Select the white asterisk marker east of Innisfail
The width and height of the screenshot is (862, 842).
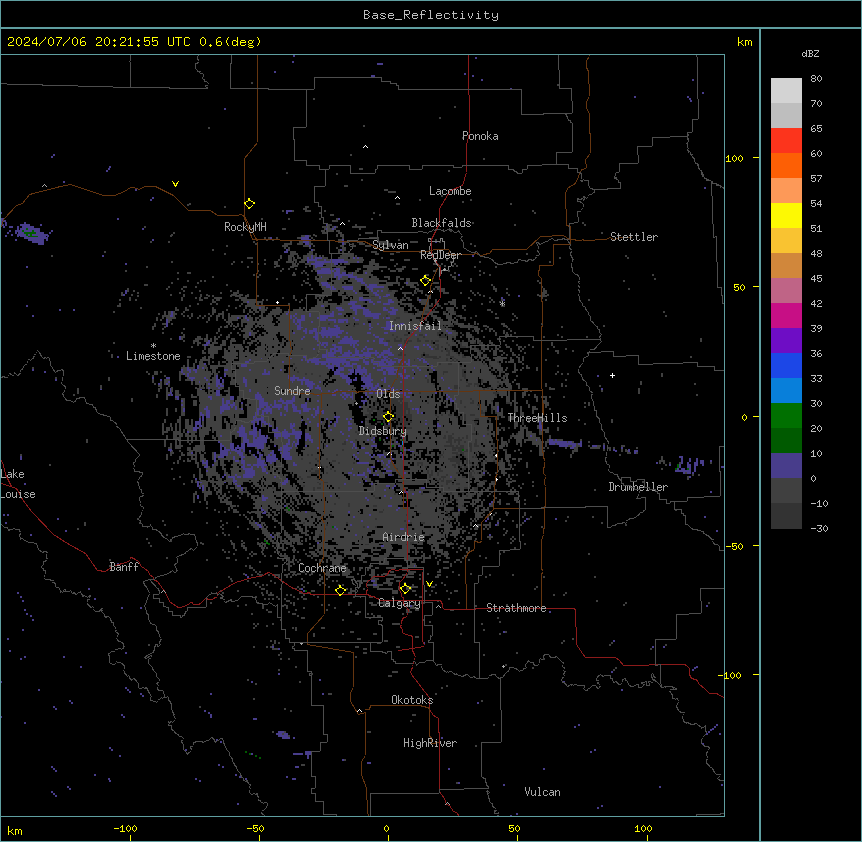[x=502, y=303]
